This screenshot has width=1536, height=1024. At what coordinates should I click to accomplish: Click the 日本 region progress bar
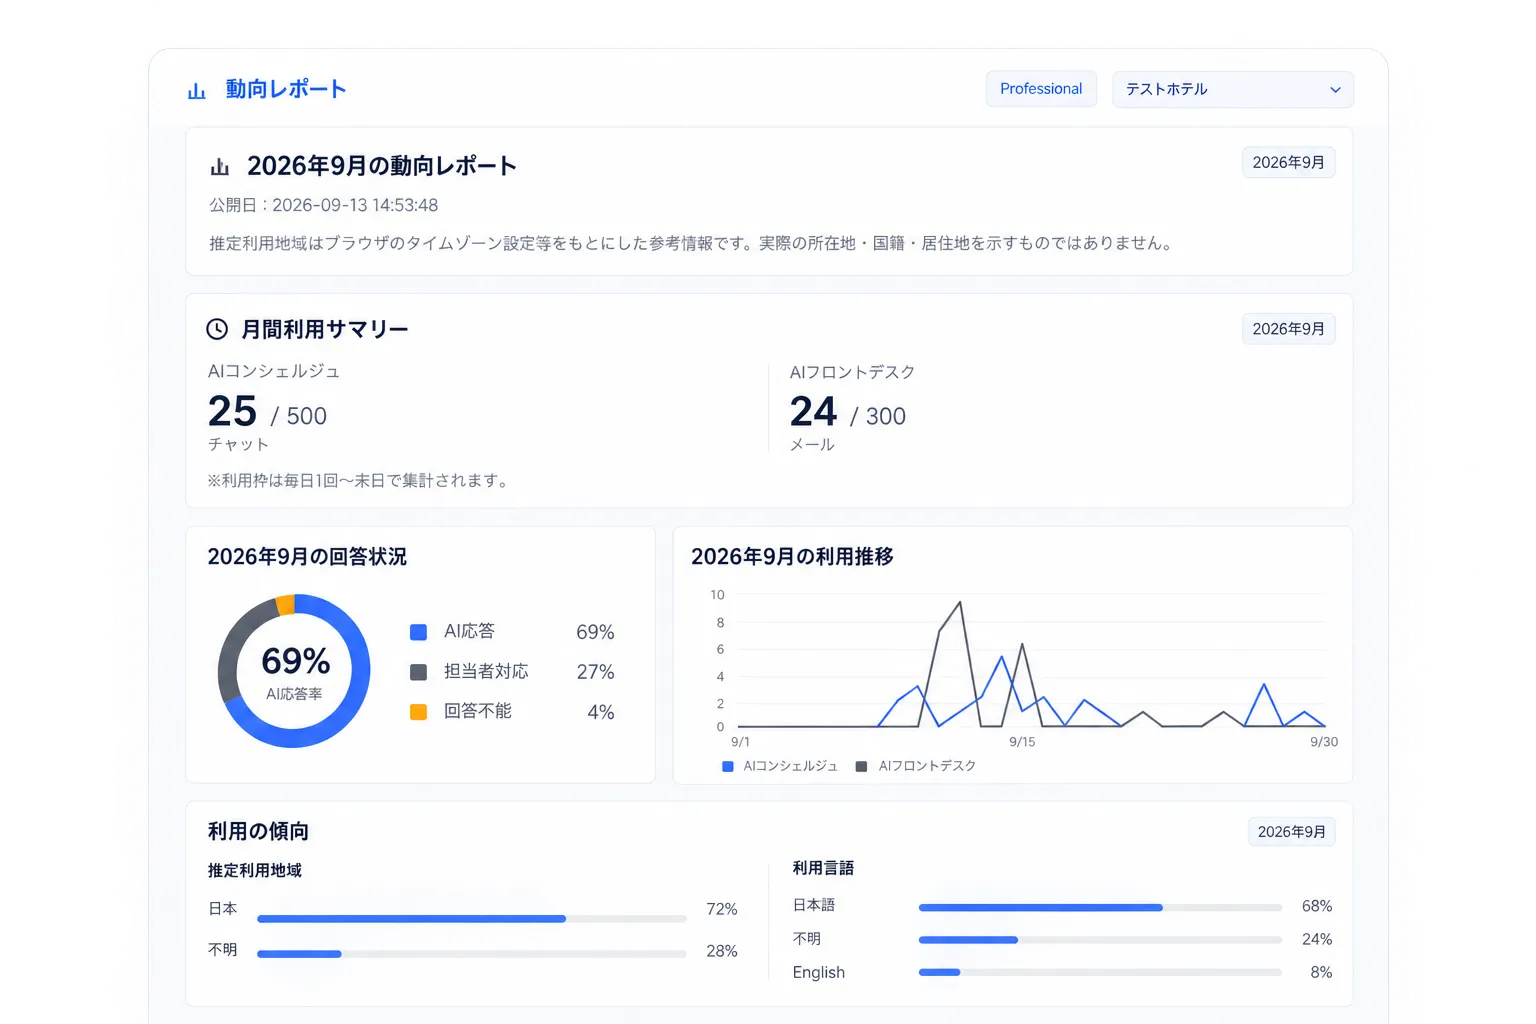click(x=472, y=919)
